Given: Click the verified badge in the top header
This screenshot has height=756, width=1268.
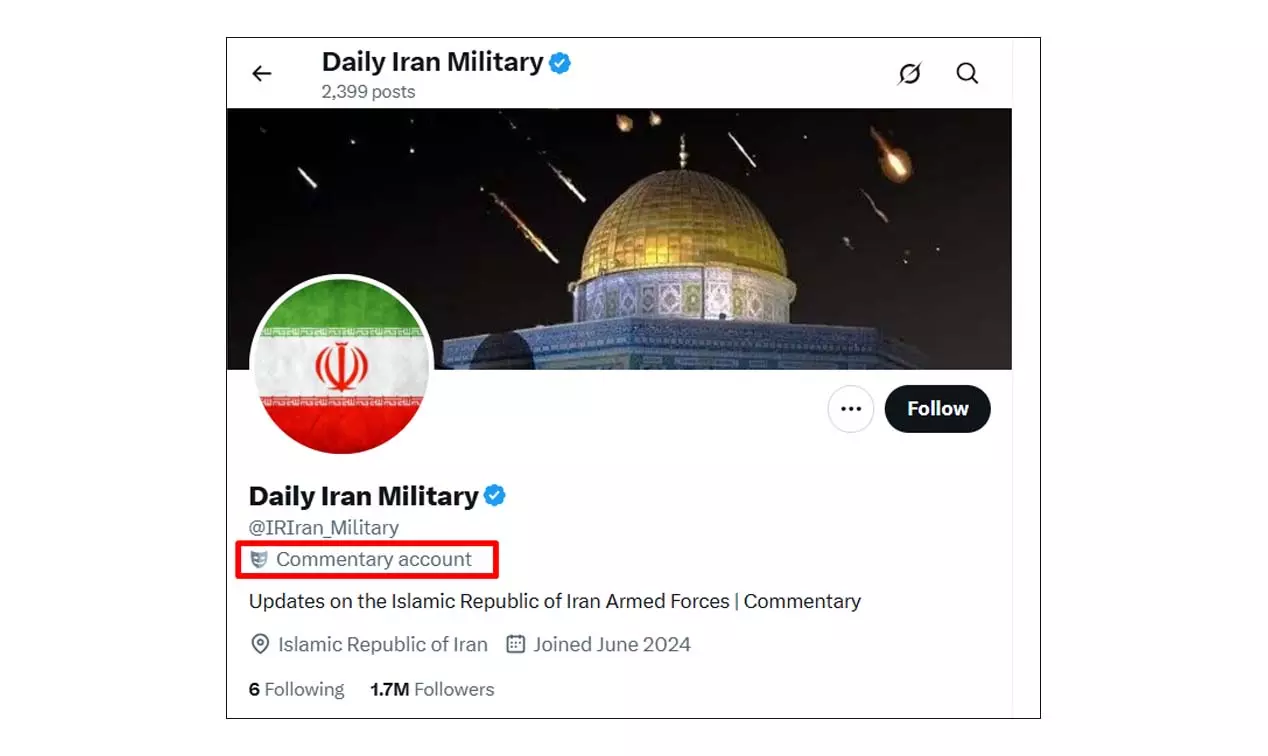Looking at the screenshot, I should pos(560,62).
